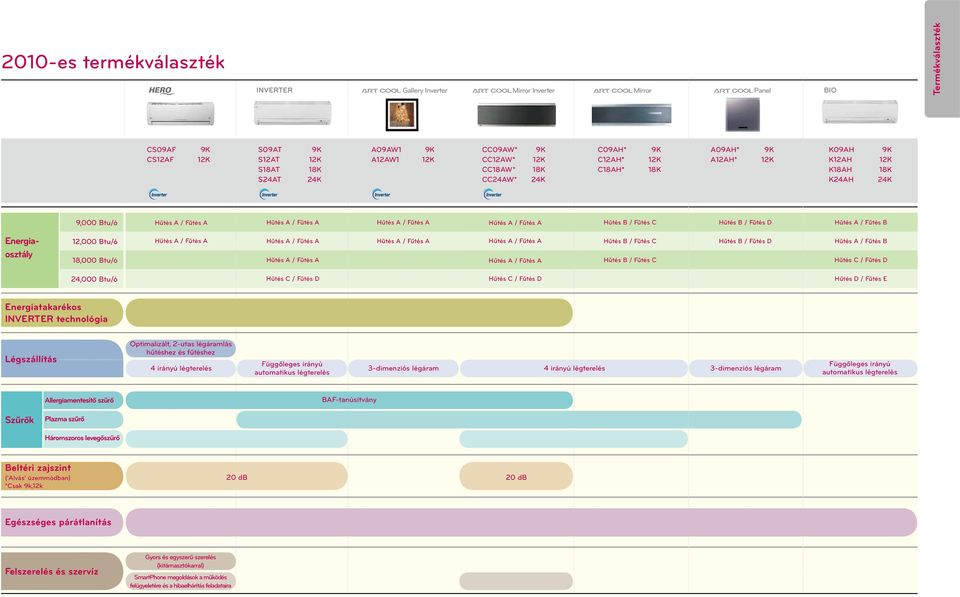The image size is (960, 597).
Task: Click the "Plazma szűrő" label
Action: (64, 419)
